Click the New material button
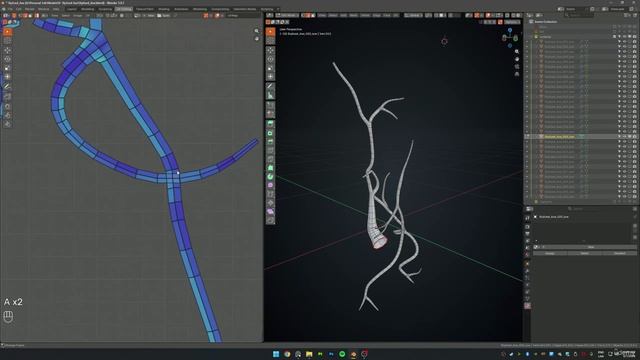The height and width of the screenshot is (360, 640). point(591,247)
